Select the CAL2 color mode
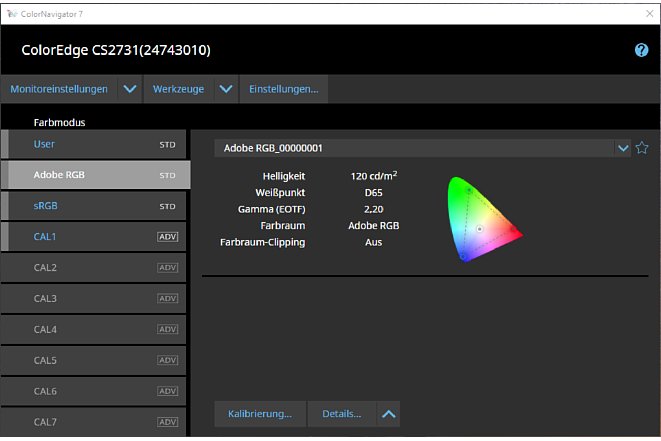The width and height of the screenshot is (661, 441). coord(94,268)
